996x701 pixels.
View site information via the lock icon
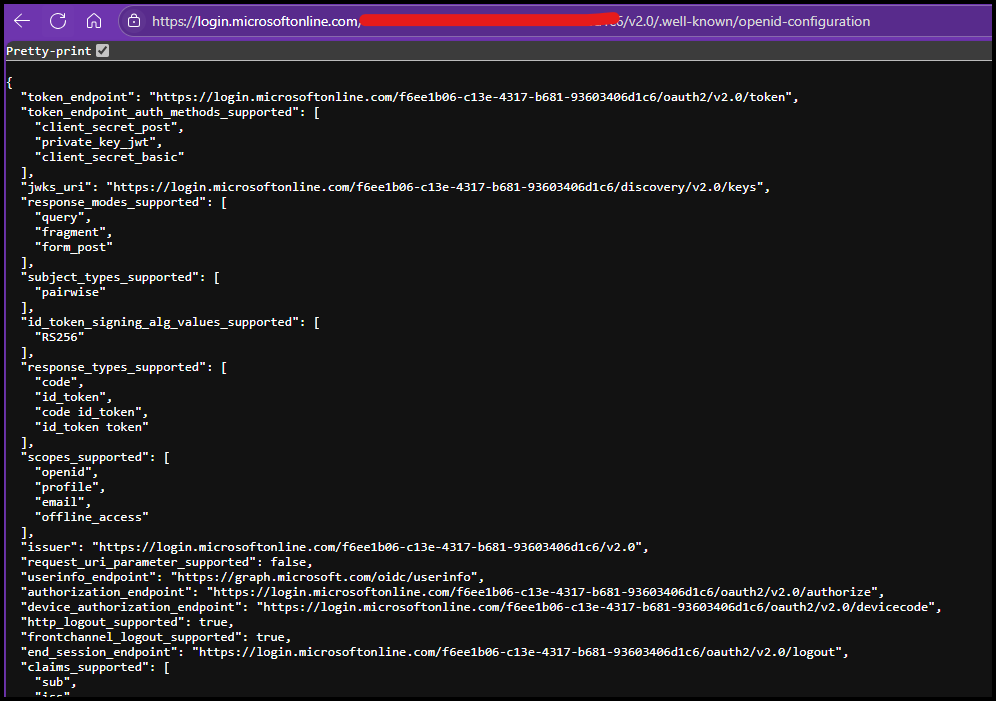[x=134, y=21]
